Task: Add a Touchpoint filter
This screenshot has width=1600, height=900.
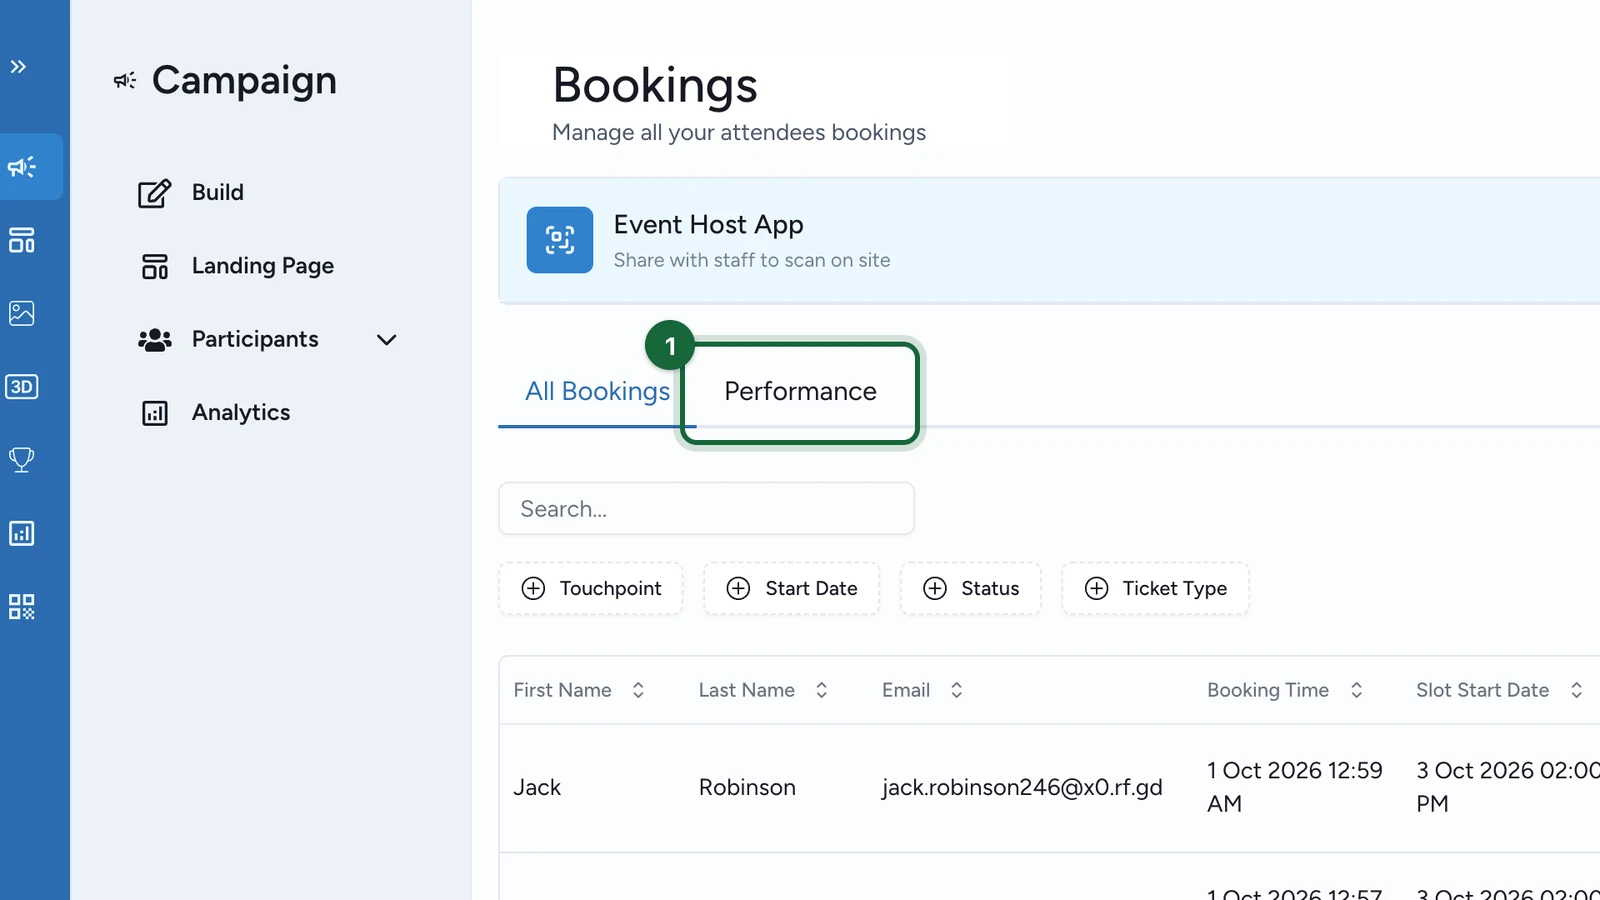Action: [591, 589]
